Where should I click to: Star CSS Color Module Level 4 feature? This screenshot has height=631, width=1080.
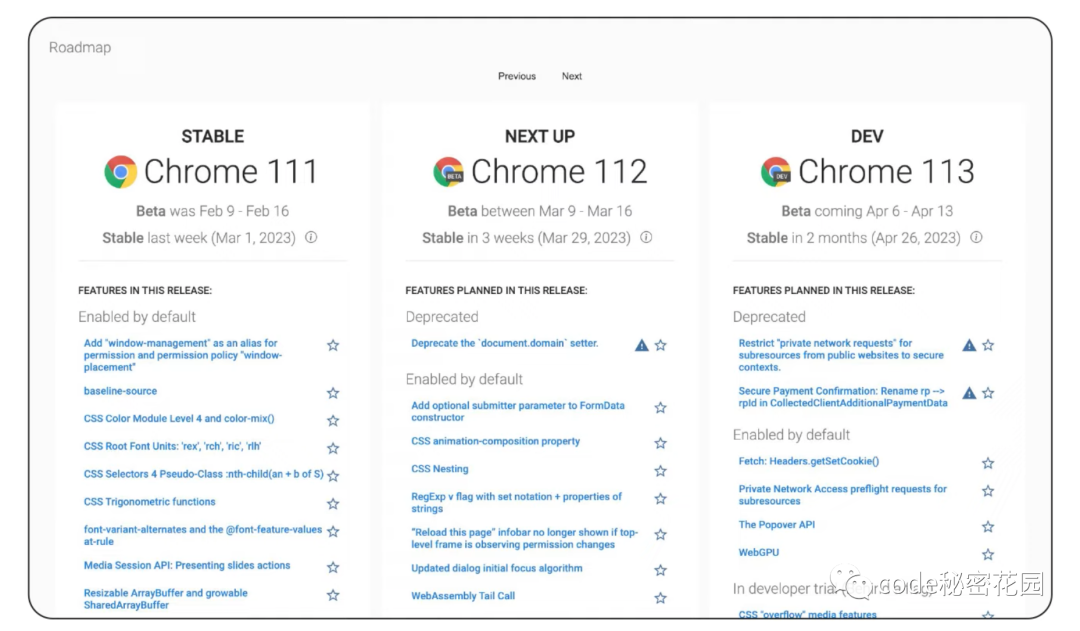click(x=333, y=420)
